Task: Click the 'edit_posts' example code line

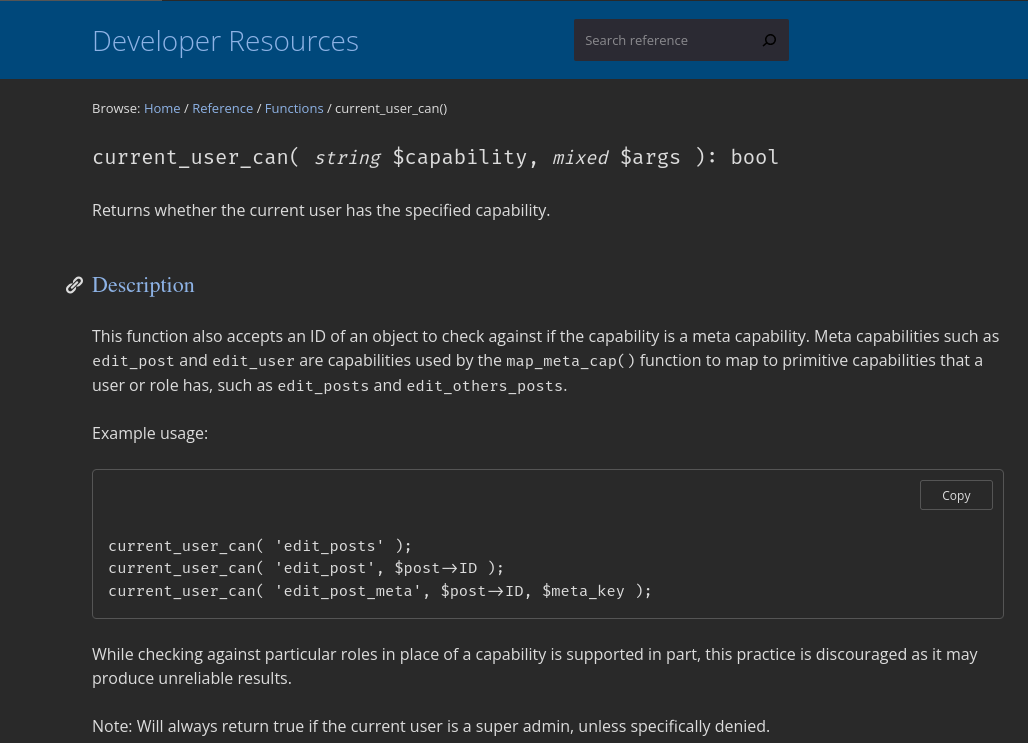Action: point(260,546)
